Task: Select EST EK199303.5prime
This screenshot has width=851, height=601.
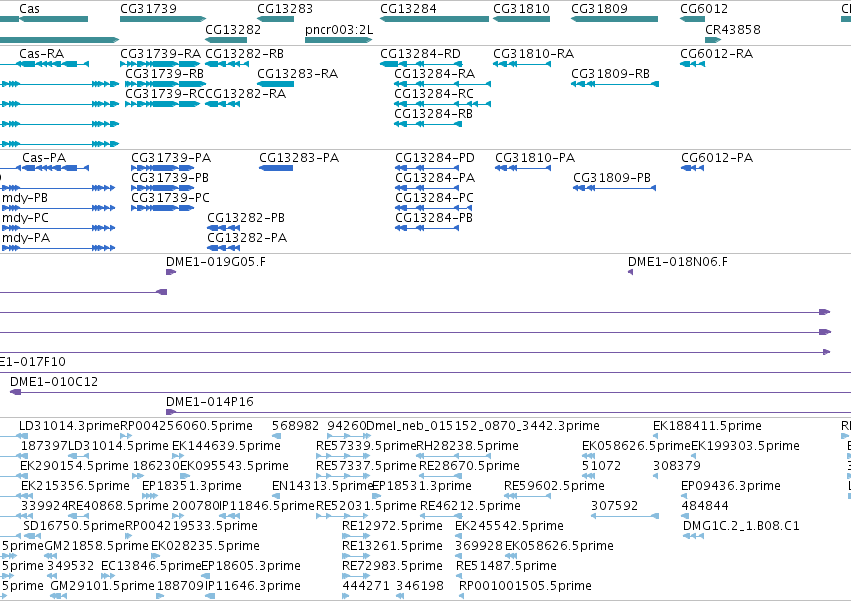Action: [x=745, y=446]
